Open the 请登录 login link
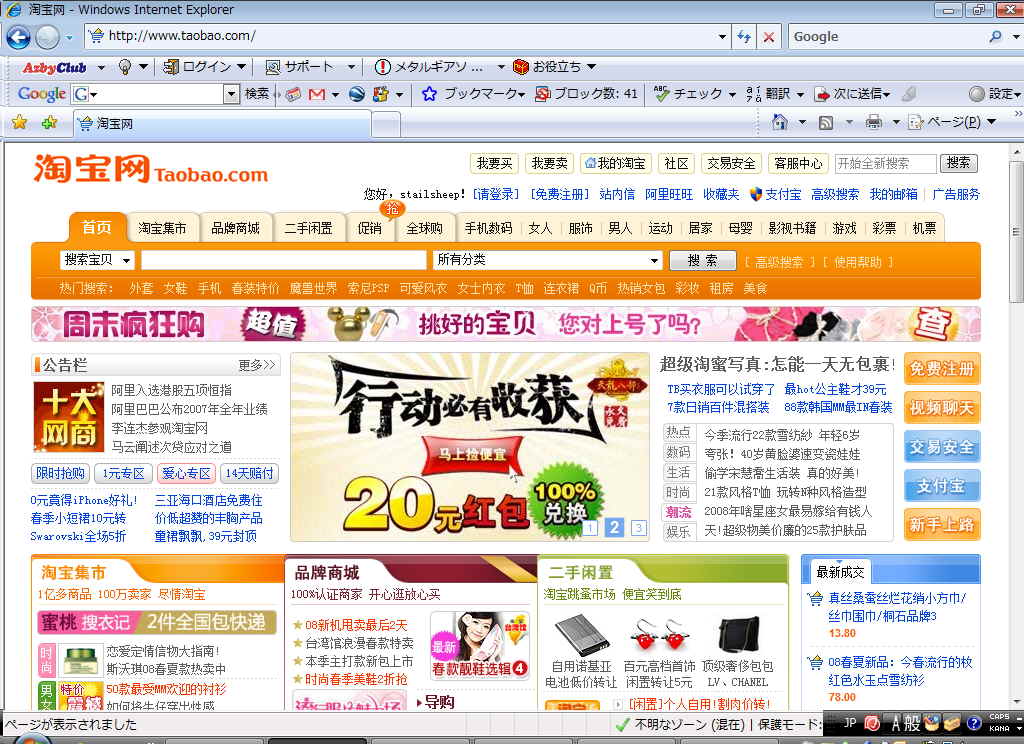 tap(496, 194)
